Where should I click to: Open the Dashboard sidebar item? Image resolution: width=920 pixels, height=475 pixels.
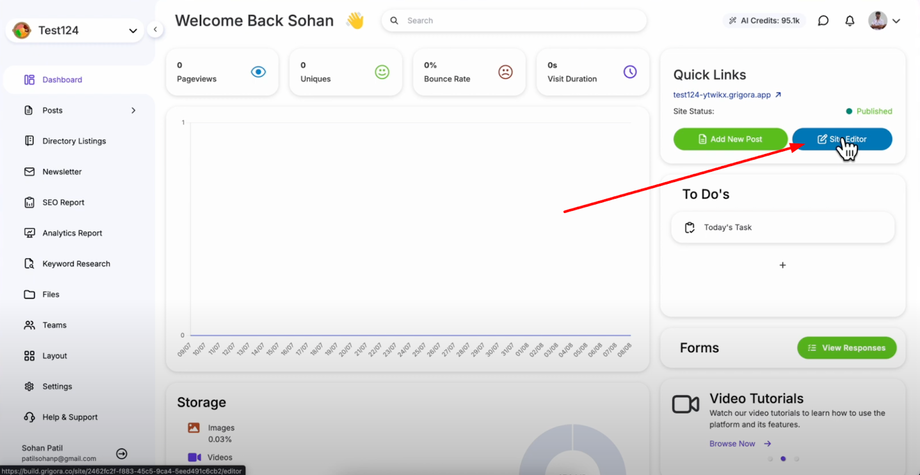[79, 80]
